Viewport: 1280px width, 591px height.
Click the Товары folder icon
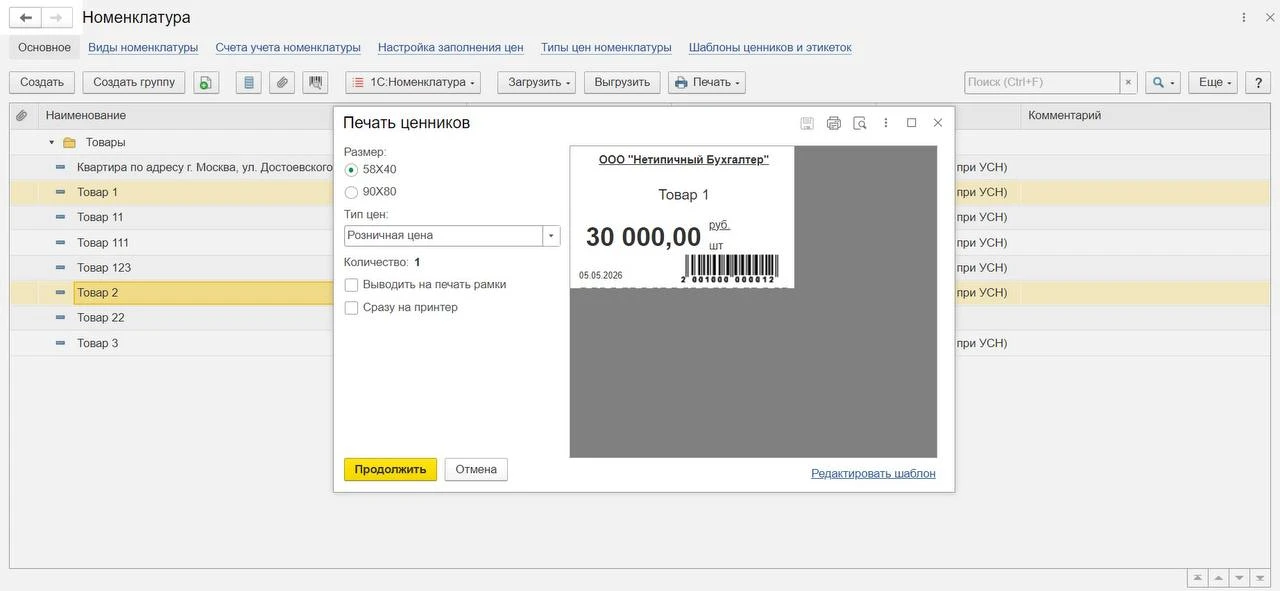pyautogui.click(x=69, y=143)
